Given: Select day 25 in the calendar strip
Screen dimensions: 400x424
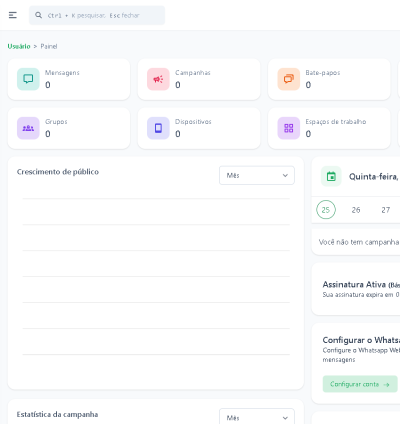Looking at the screenshot, I should [x=326, y=210].
